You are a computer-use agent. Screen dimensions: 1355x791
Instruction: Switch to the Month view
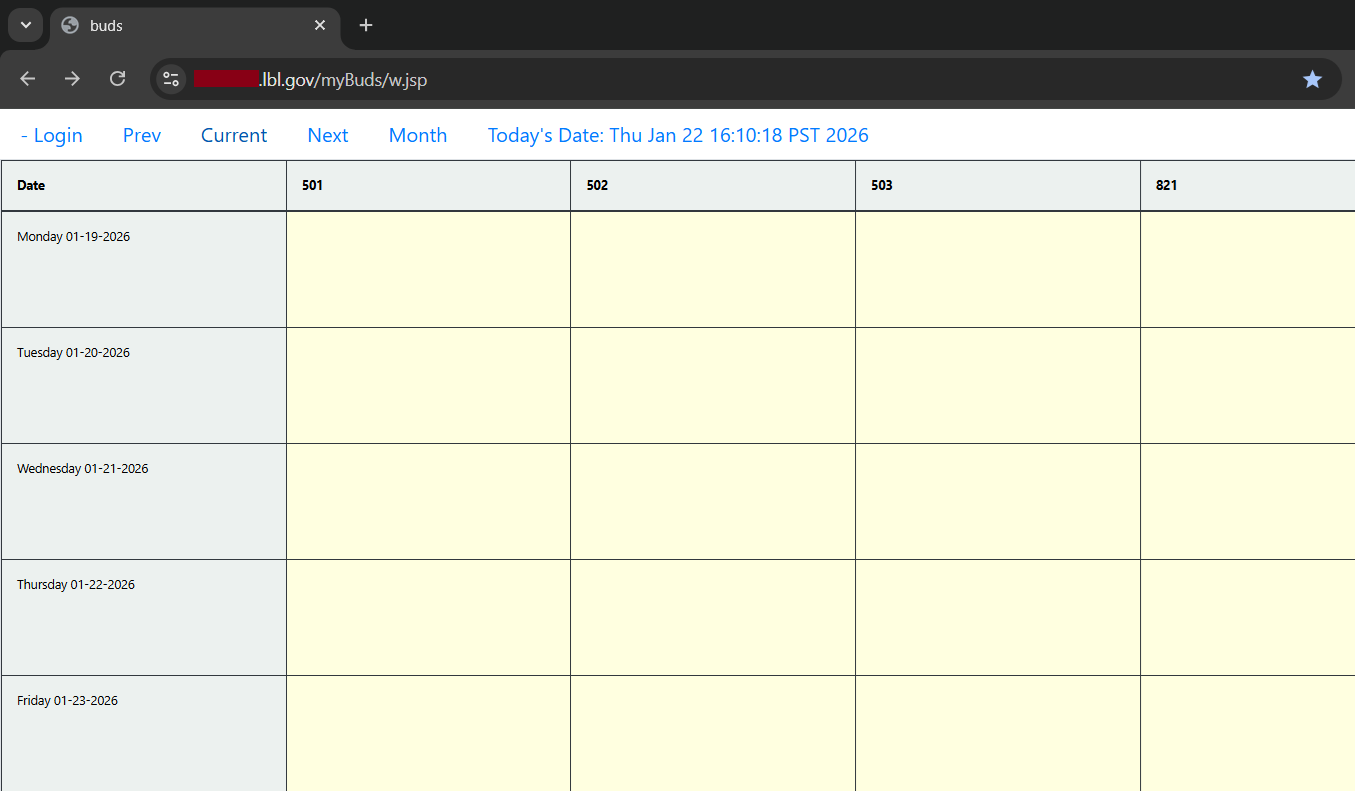click(418, 136)
